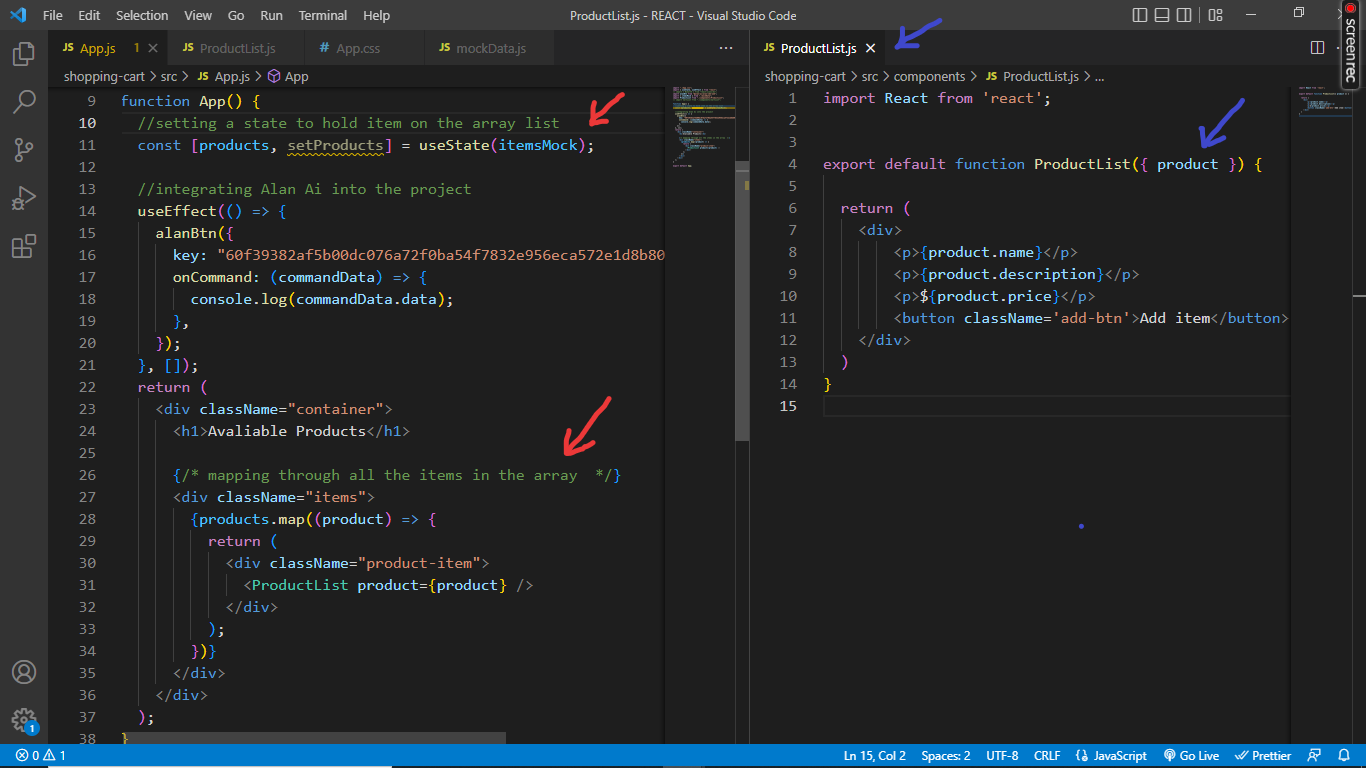Open the File menu
Image resolution: width=1366 pixels, height=768 pixels.
[53, 15]
